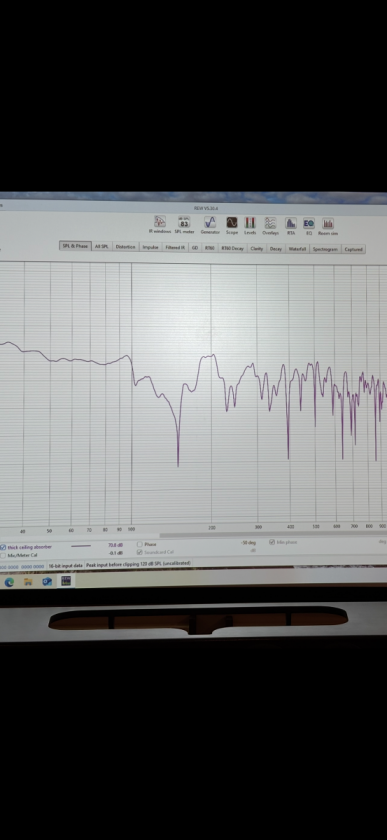
Task: Open the RTA analyzer
Action: coord(291,225)
